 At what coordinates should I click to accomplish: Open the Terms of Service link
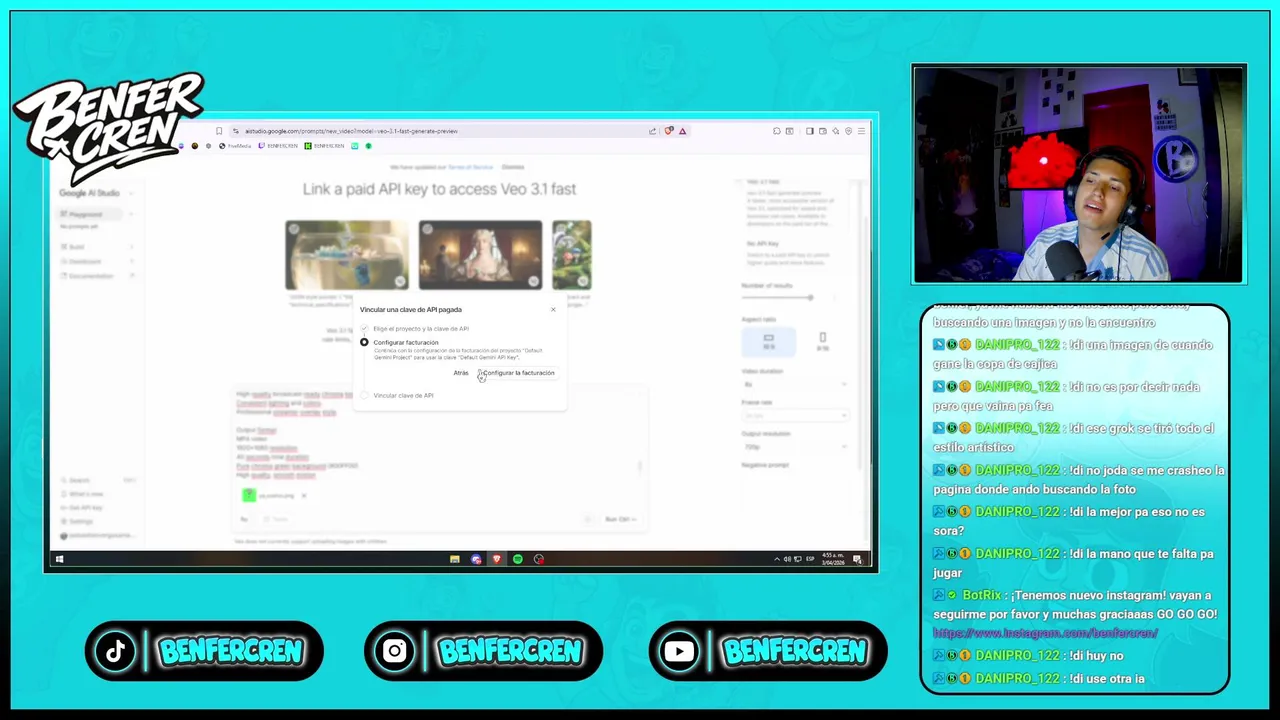click(470, 167)
